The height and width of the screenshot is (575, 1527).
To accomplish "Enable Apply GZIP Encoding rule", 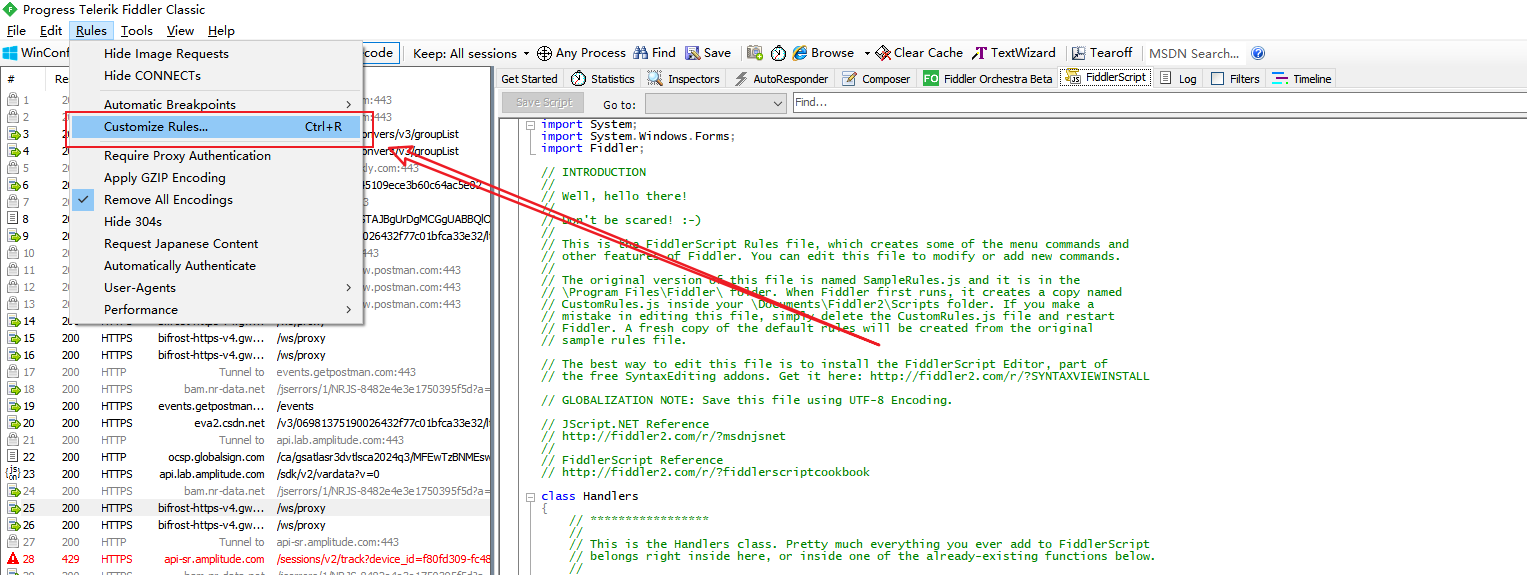I will pos(216,178).
